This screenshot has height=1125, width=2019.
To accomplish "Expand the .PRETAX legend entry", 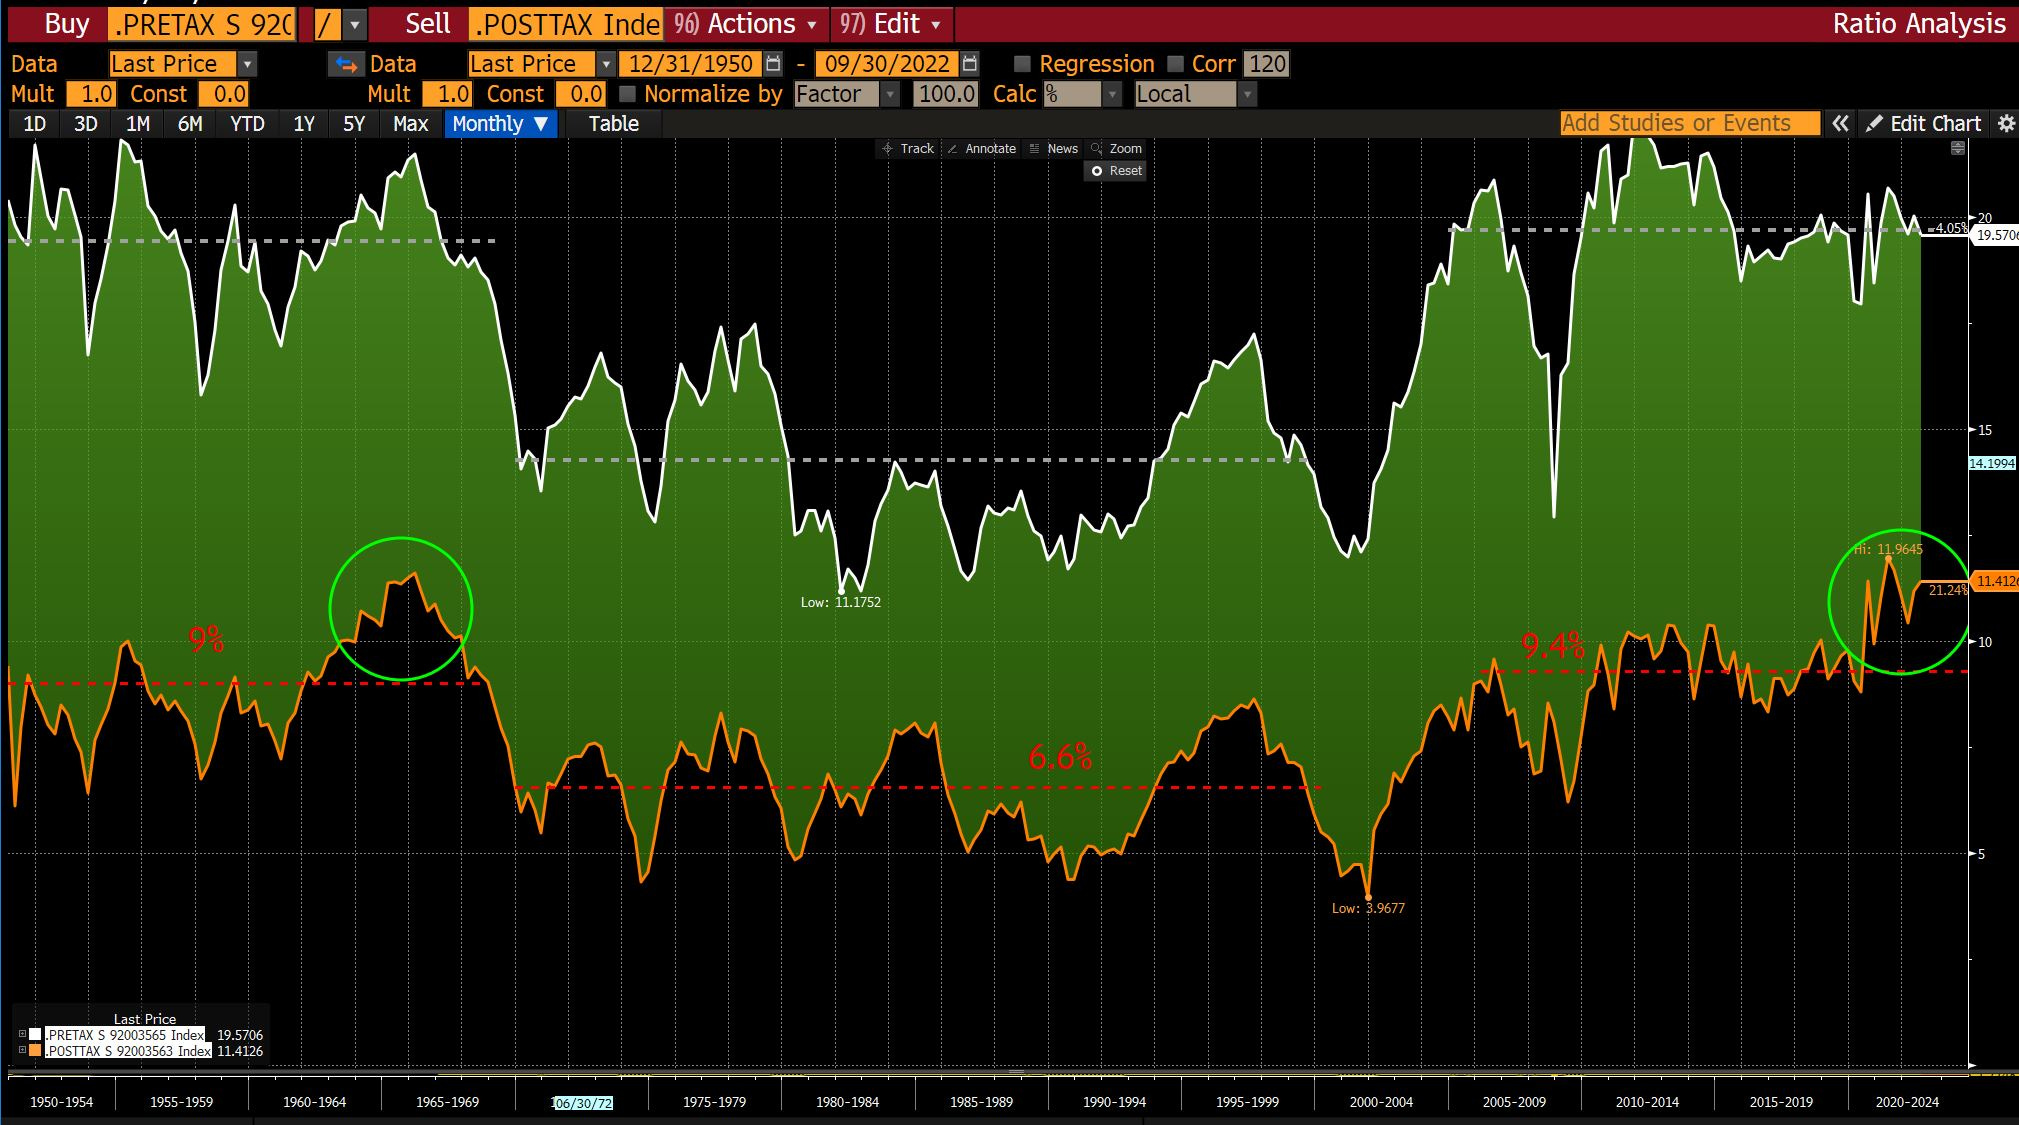I will pos(22,1035).
